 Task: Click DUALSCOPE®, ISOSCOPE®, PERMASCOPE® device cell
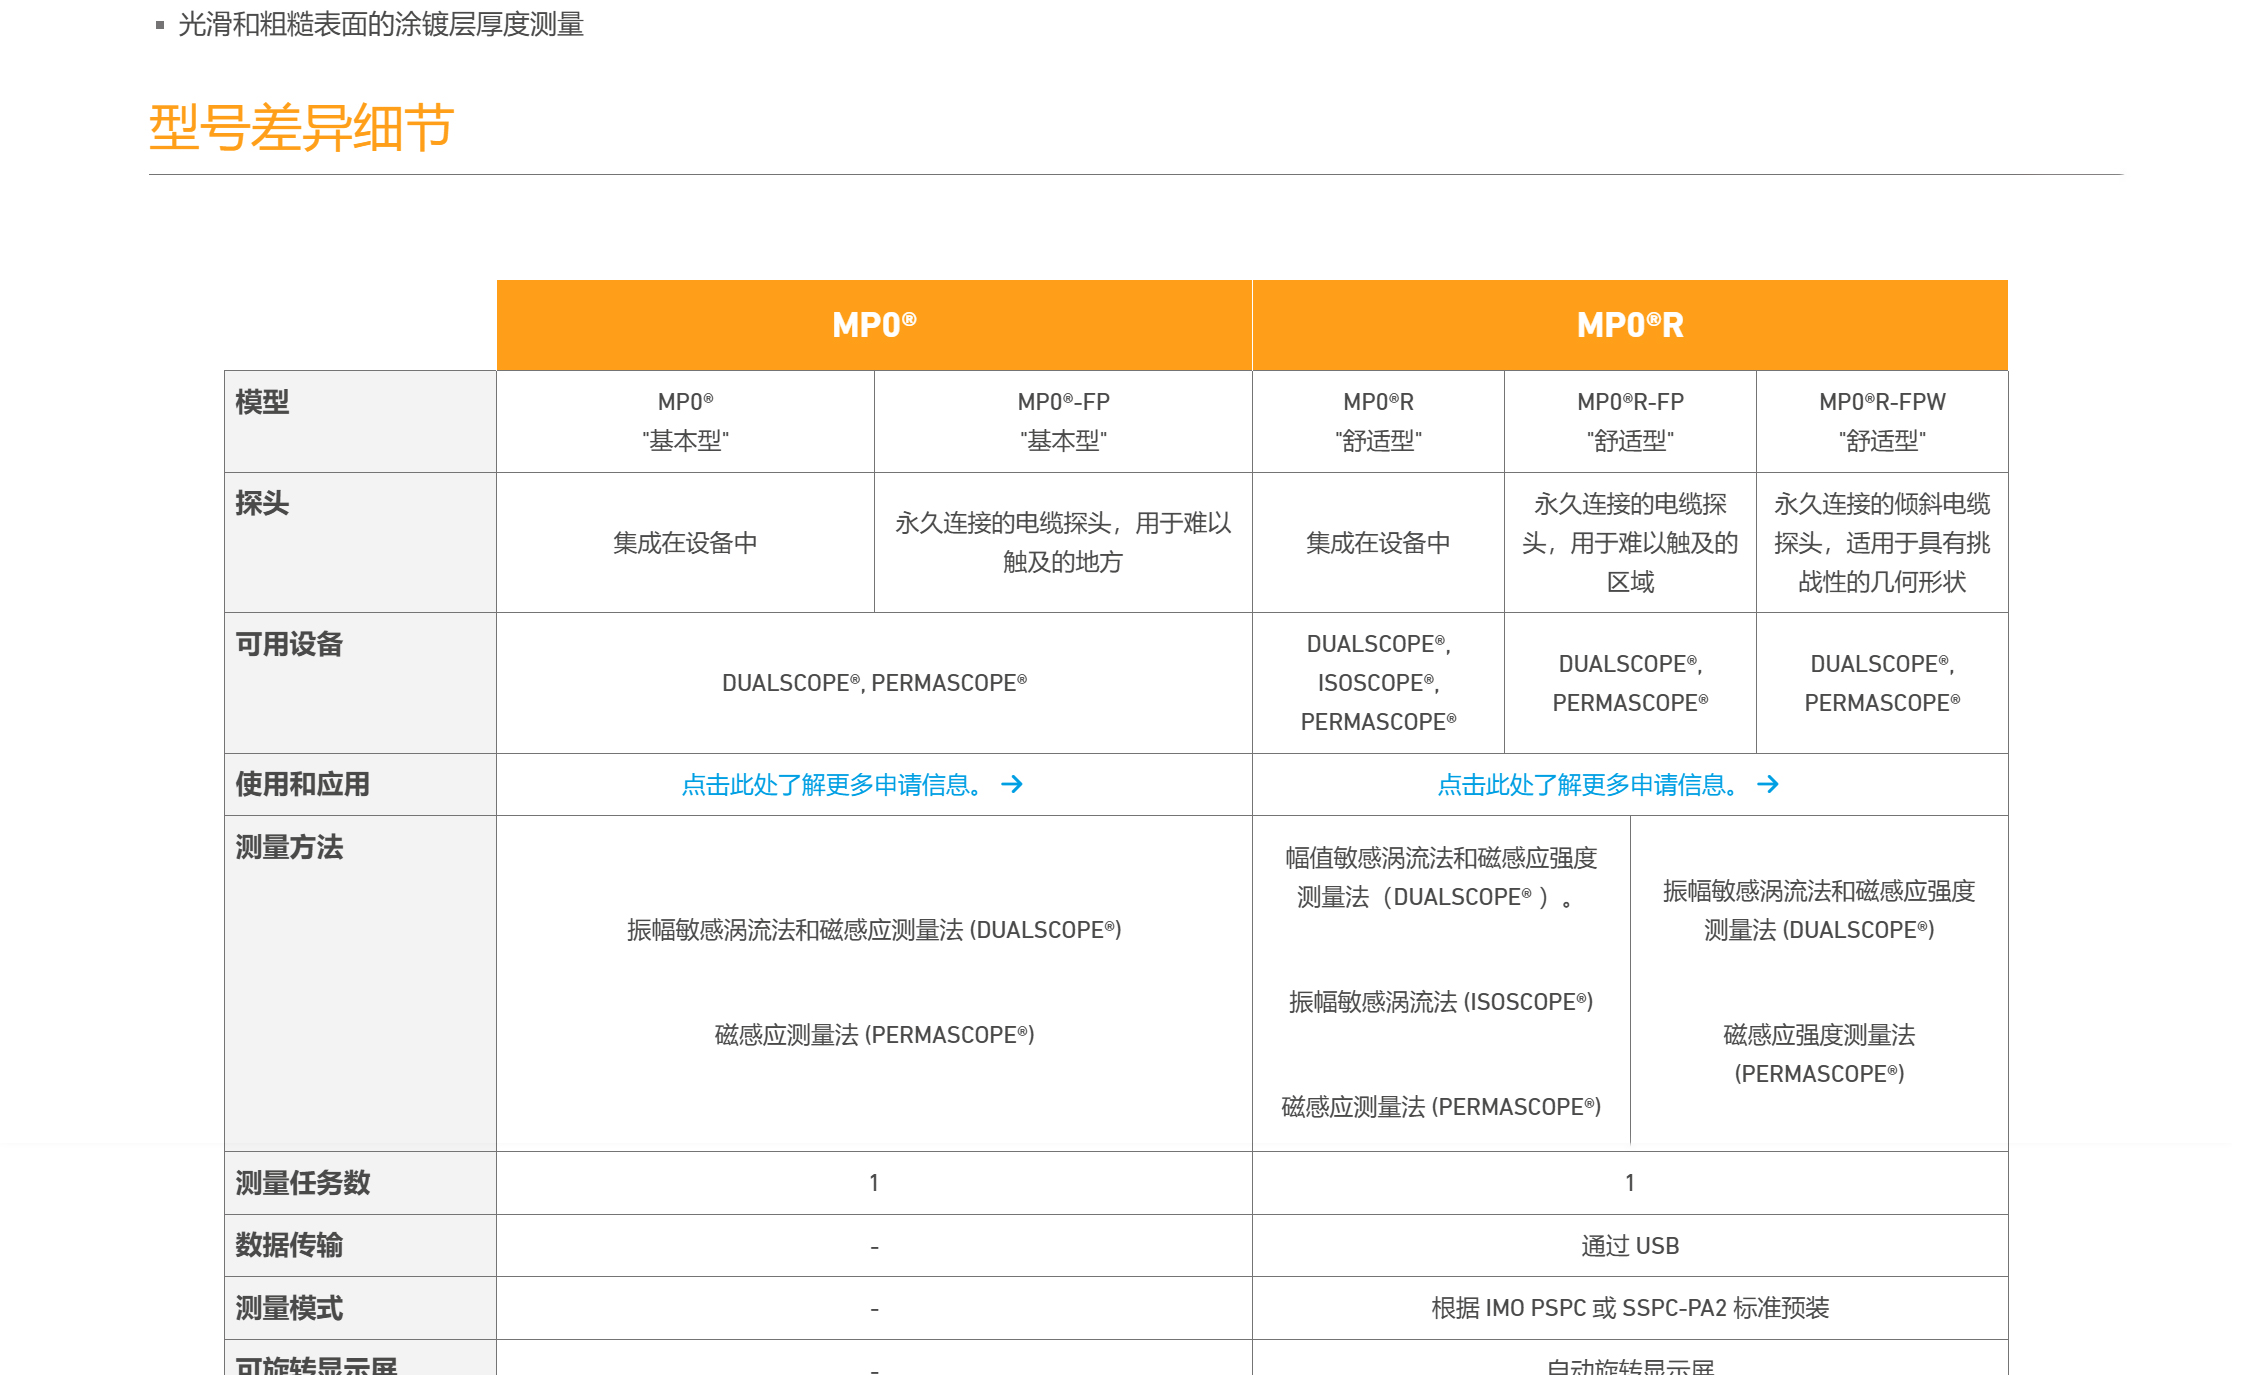point(1378,683)
